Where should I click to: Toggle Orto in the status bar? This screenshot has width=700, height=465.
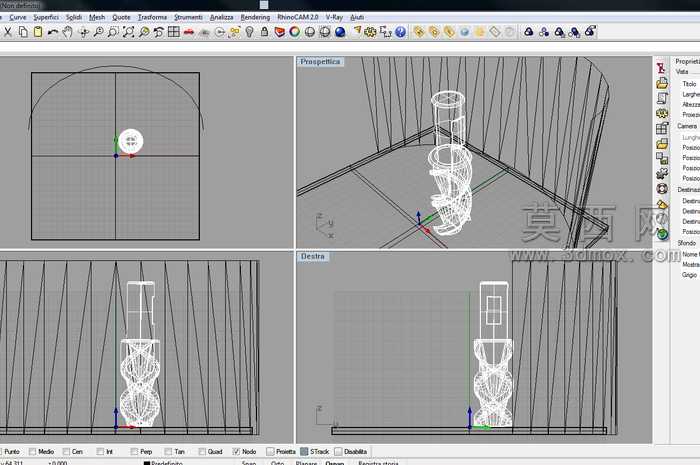coord(277,463)
